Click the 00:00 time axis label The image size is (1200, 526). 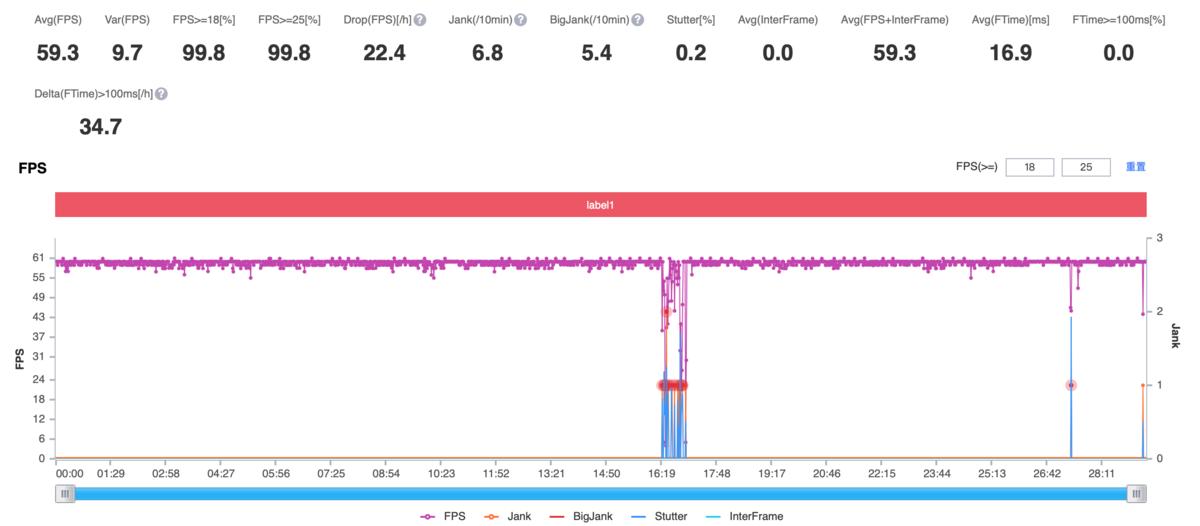(70, 473)
